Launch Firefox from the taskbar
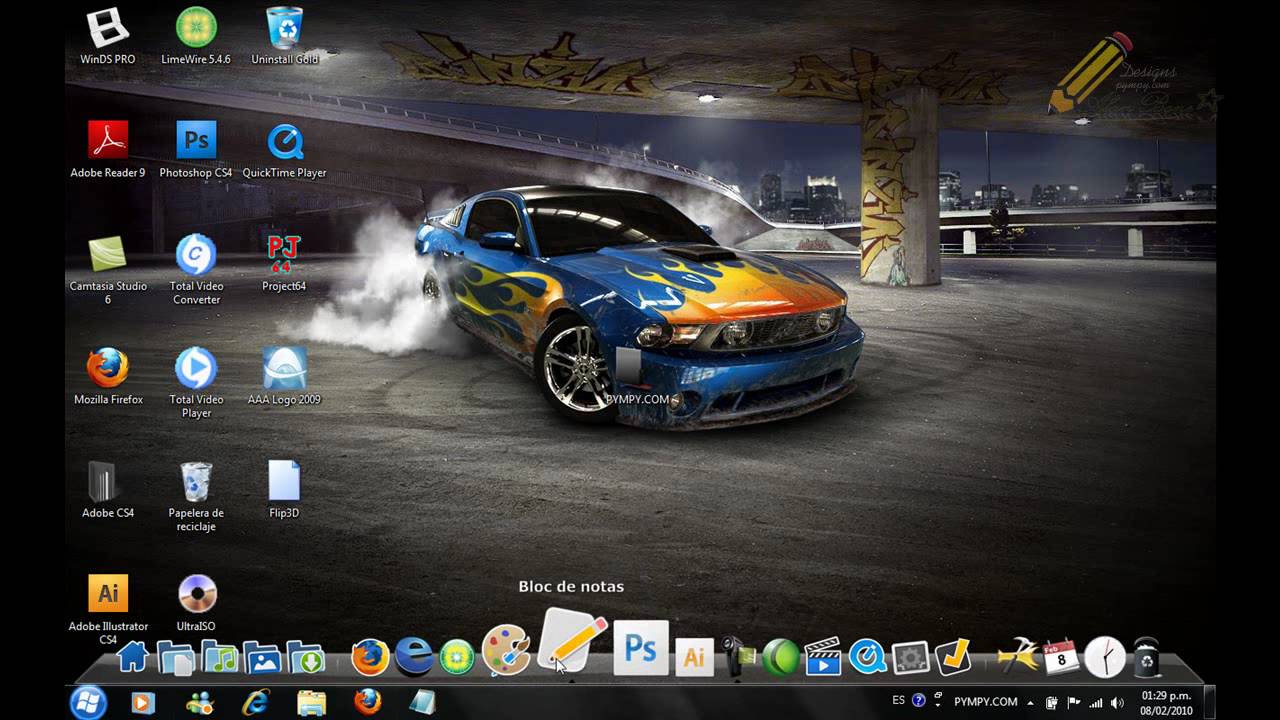 [x=367, y=703]
